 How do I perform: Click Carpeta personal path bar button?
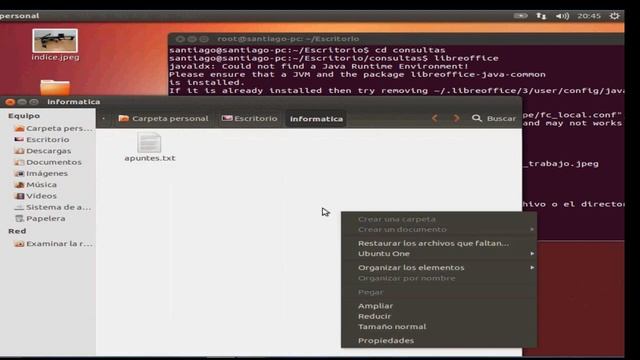pos(163,118)
